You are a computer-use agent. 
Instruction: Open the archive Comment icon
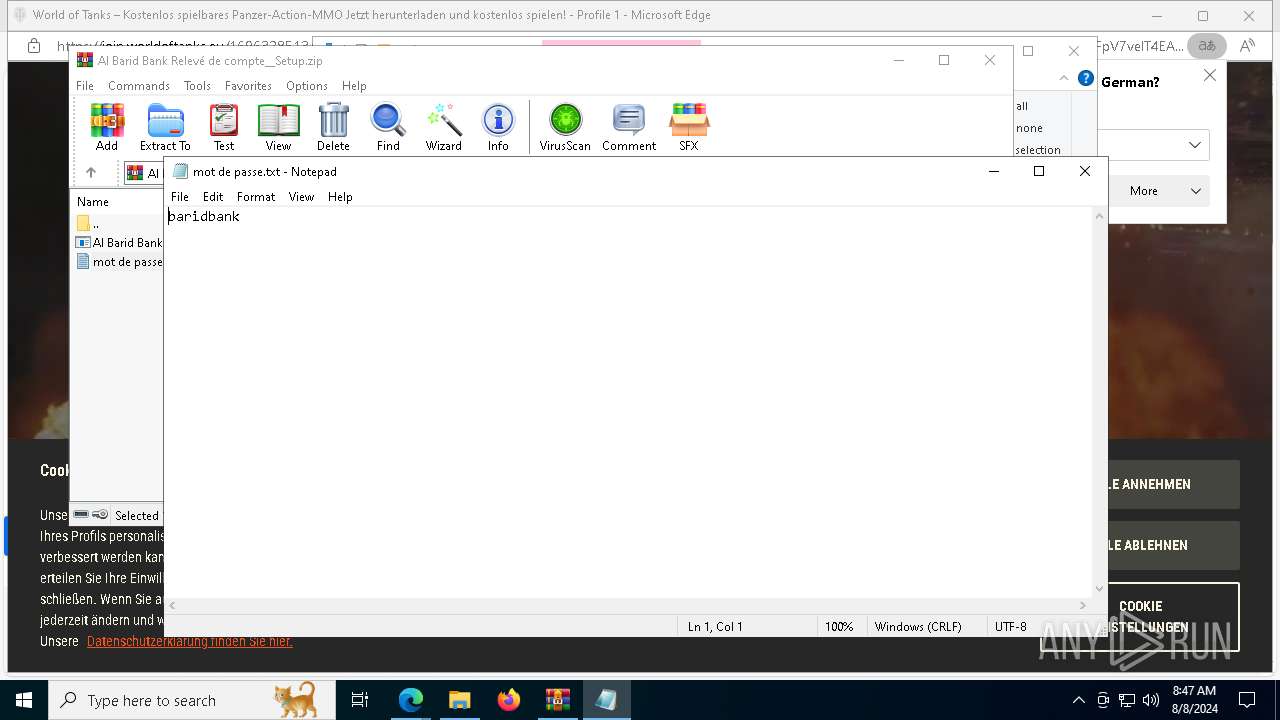[629, 127]
